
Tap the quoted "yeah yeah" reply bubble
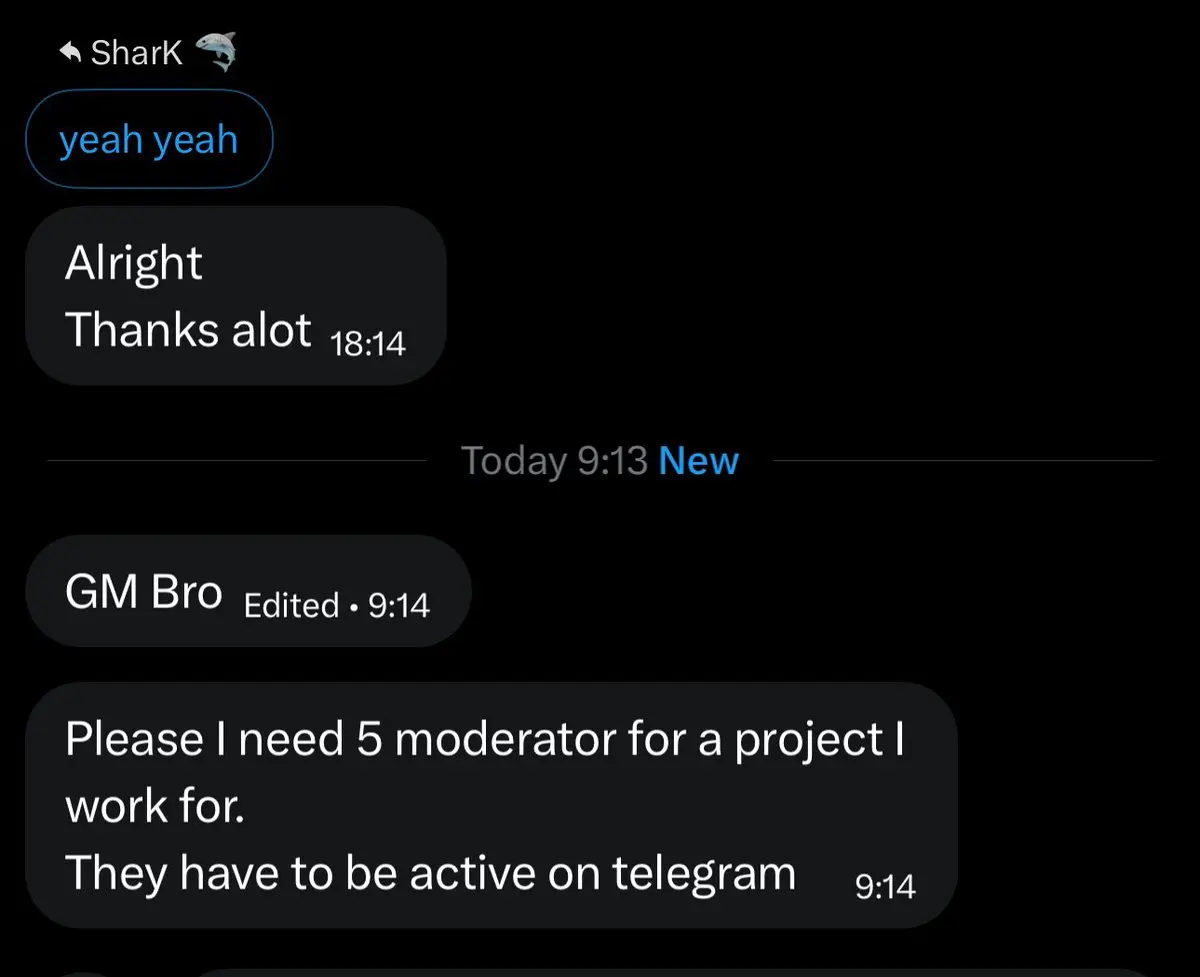pyautogui.click(x=149, y=139)
